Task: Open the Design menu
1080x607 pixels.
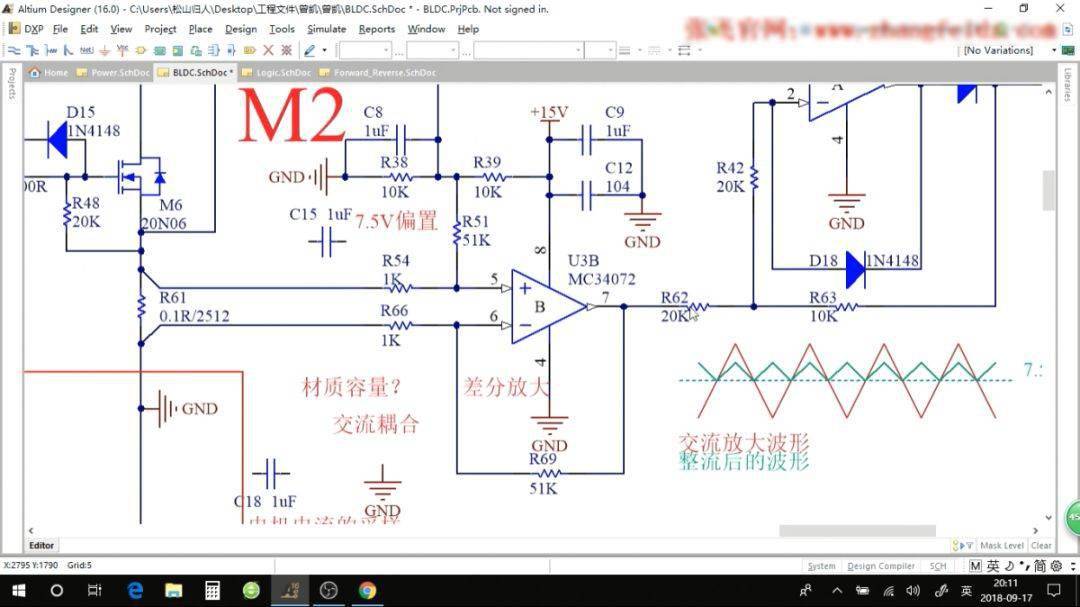Action: point(240,29)
